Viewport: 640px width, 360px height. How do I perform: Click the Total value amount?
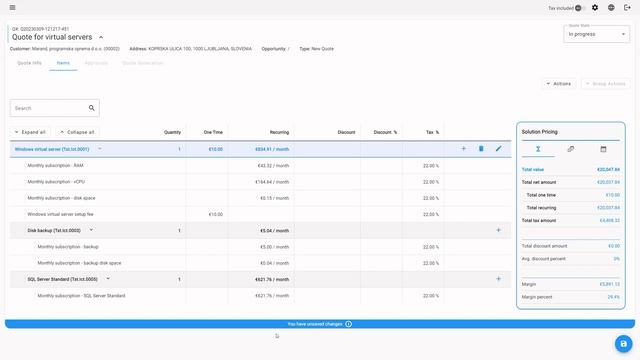click(x=608, y=169)
